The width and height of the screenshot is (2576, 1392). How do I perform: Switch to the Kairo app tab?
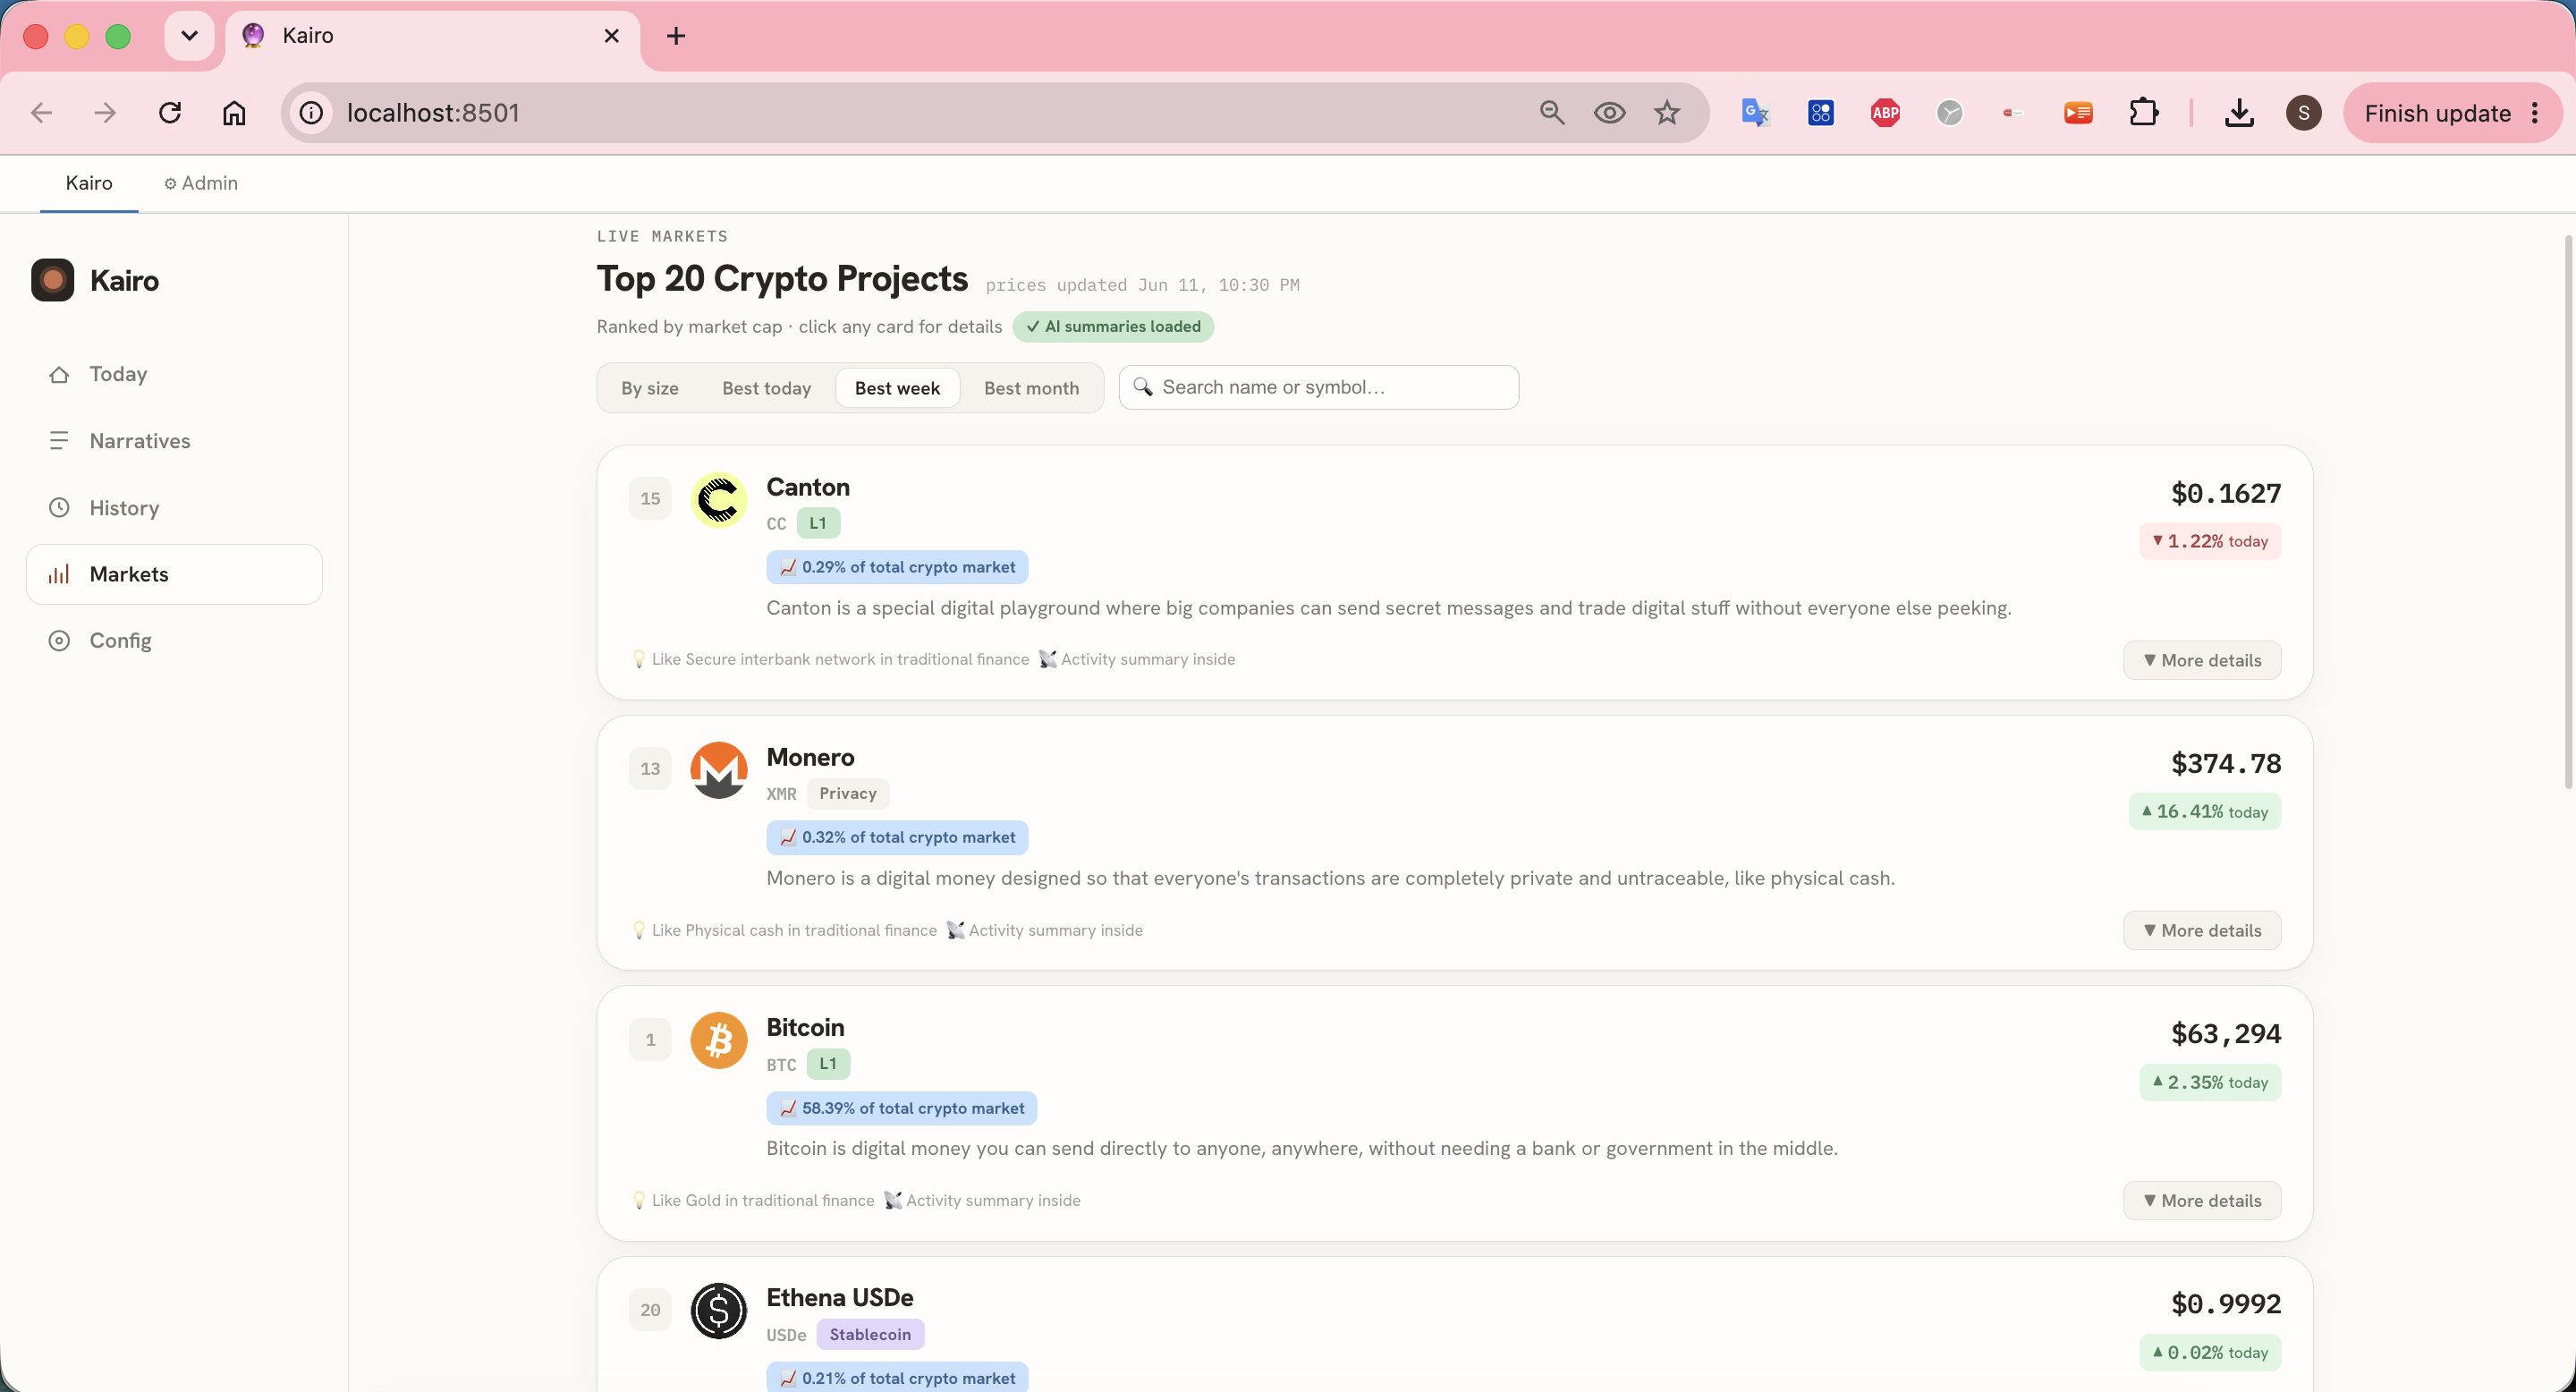tap(89, 183)
